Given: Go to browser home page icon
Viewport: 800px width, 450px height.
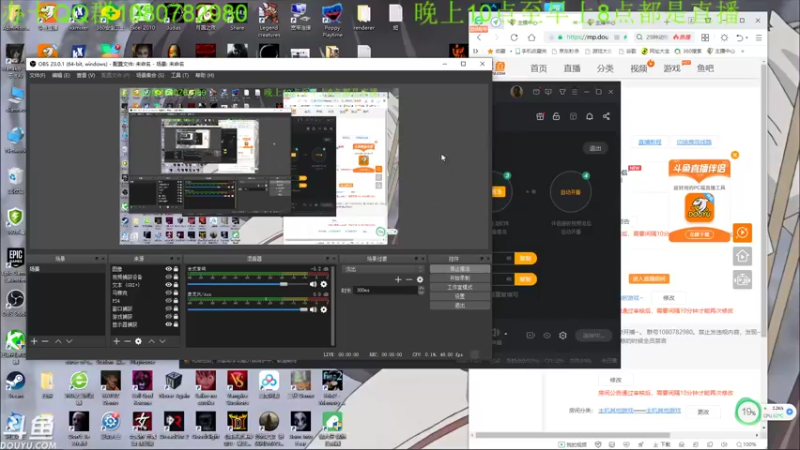Looking at the screenshot, I should point(532,37).
